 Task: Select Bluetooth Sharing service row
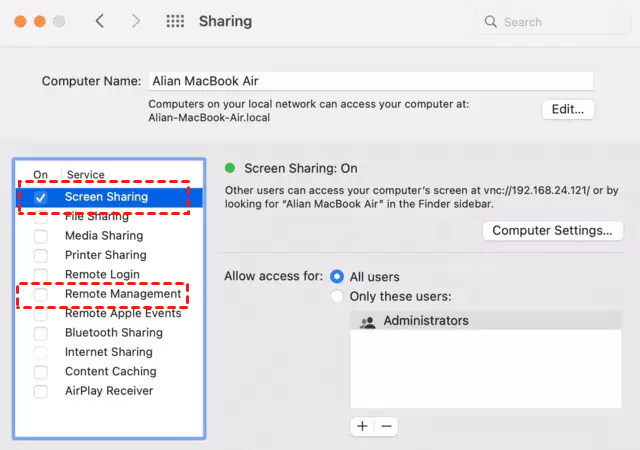pyautogui.click(x=113, y=333)
